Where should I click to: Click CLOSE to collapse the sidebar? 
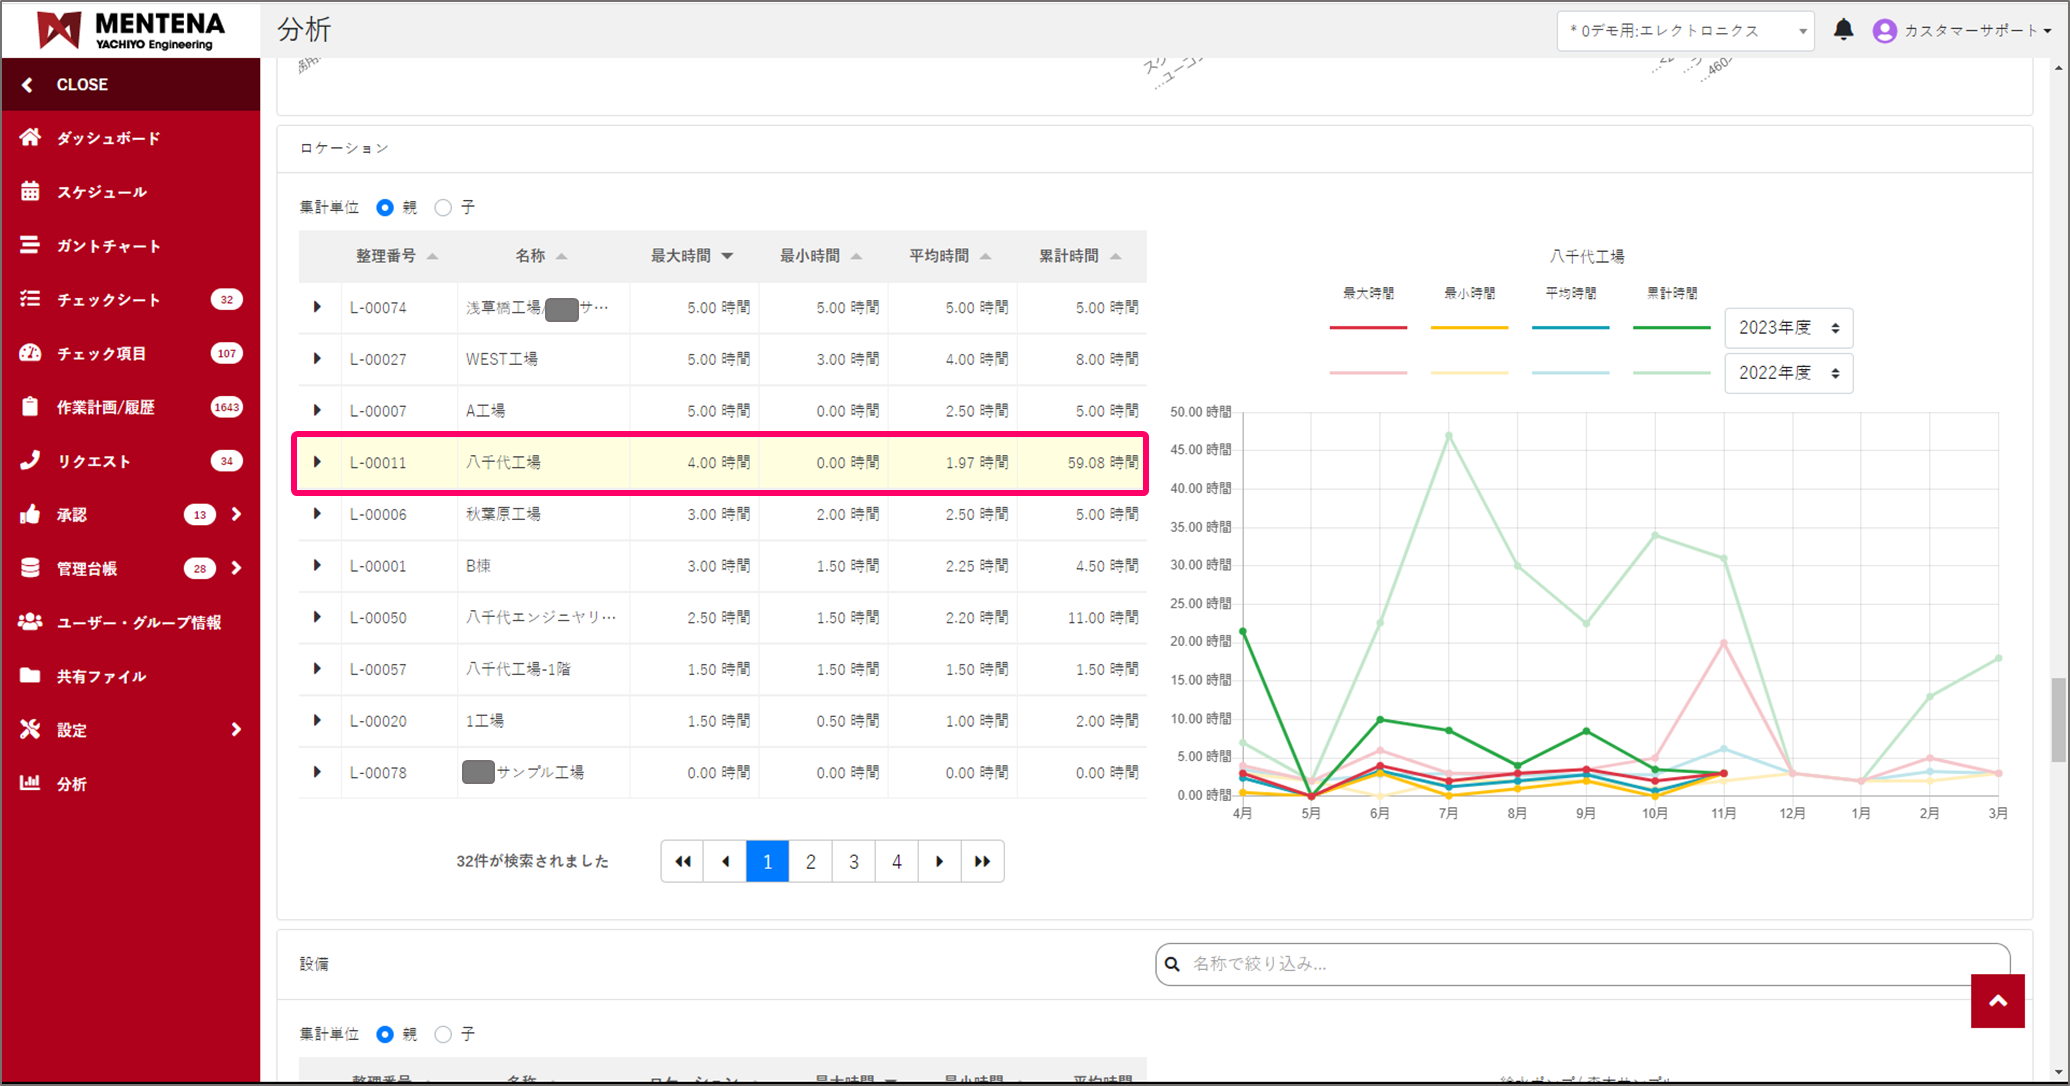pos(81,85)
